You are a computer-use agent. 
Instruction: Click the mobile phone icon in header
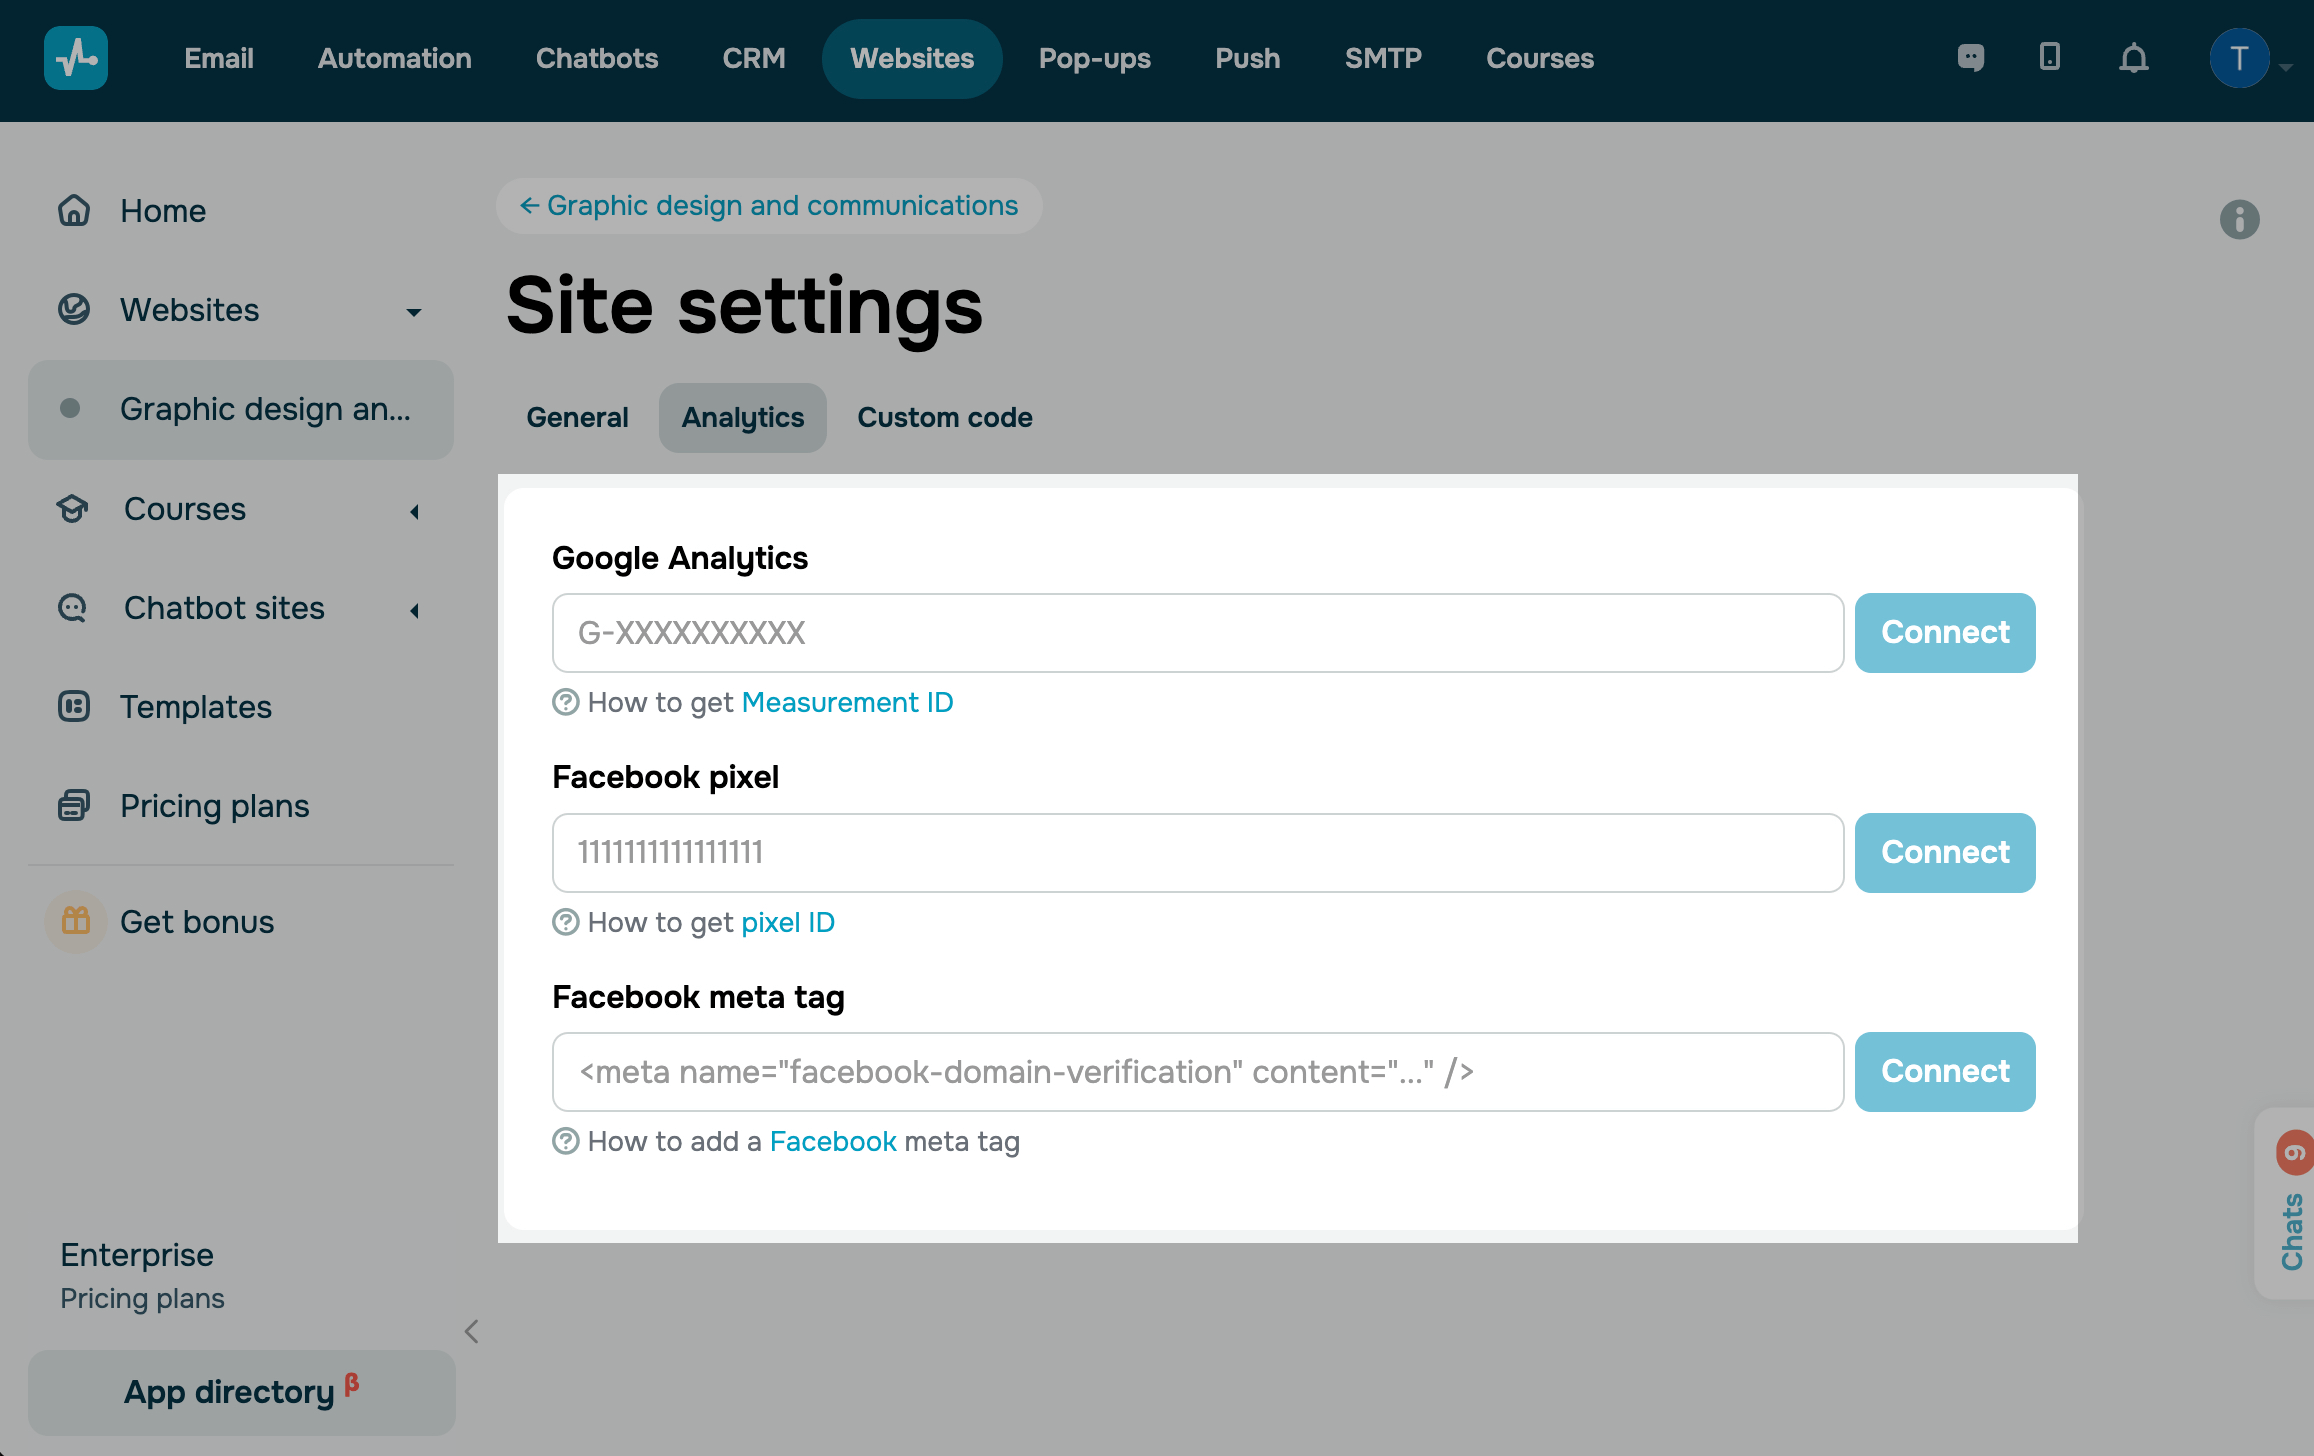[2049, 57]
